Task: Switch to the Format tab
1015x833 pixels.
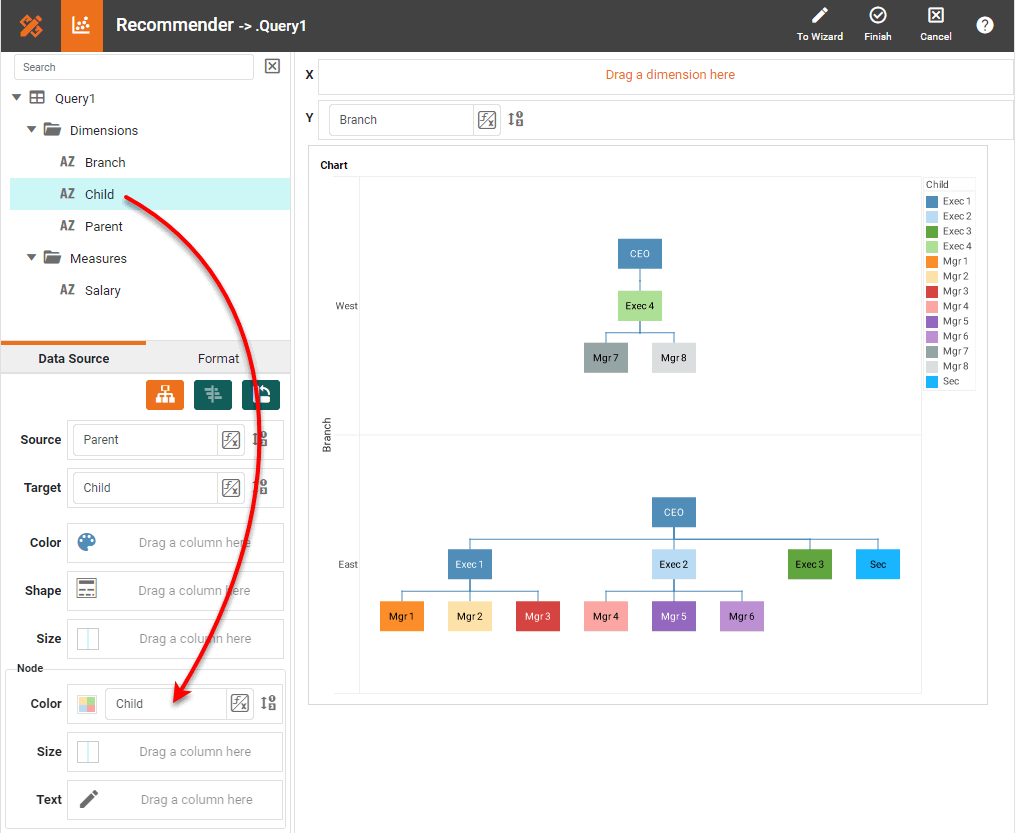Action: click(218, 358)
